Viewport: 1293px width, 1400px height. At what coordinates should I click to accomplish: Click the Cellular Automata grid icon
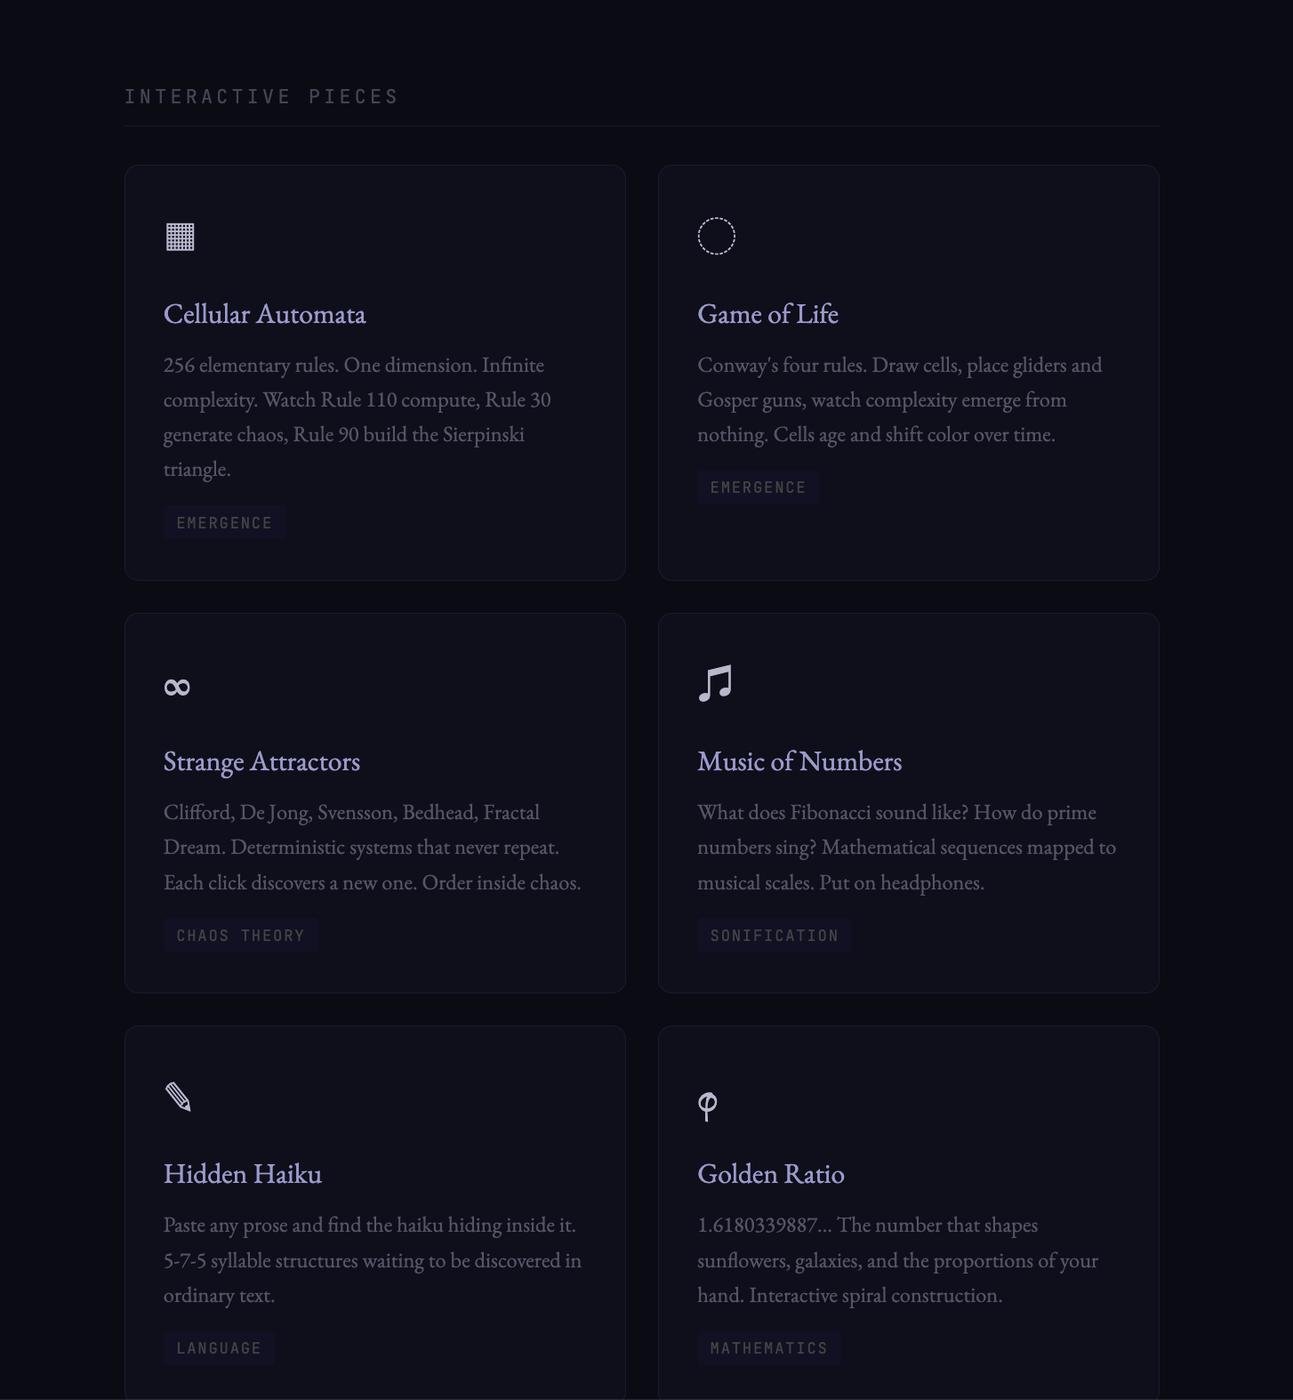180,237
